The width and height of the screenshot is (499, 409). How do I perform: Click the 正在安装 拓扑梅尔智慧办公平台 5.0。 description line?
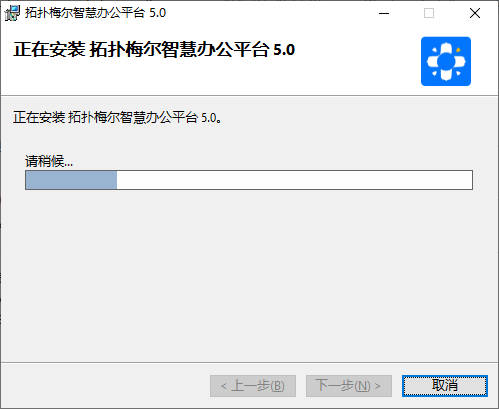click(x=117, y=117)
